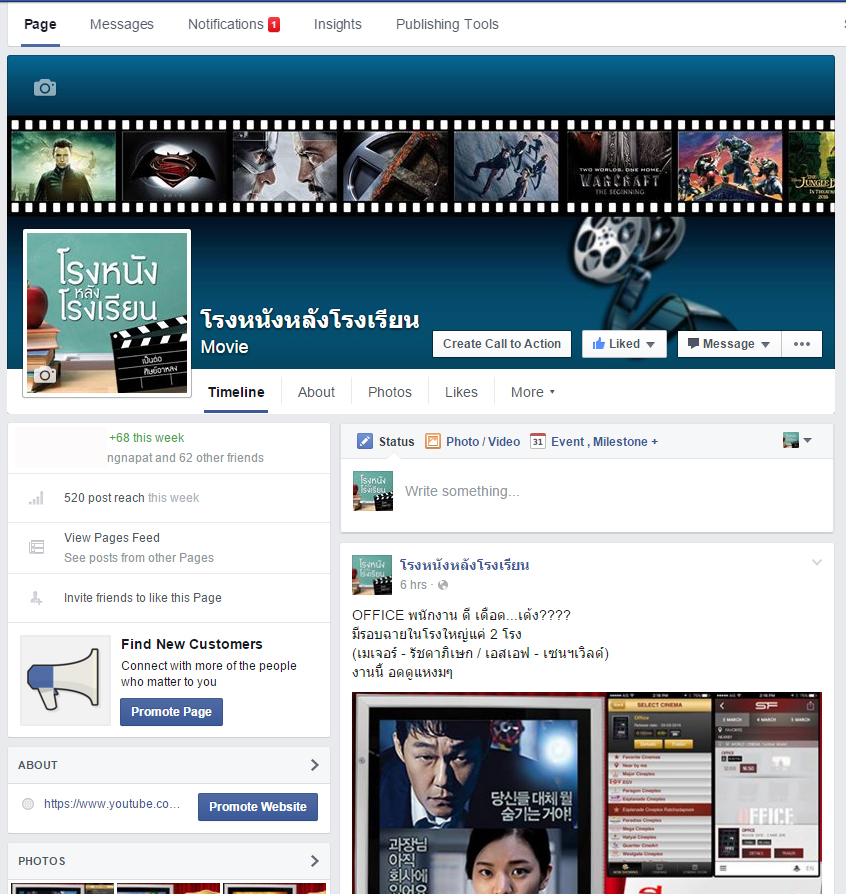846x894 pixels.
Task: Open the Messages tab
Action: (122, 25)
